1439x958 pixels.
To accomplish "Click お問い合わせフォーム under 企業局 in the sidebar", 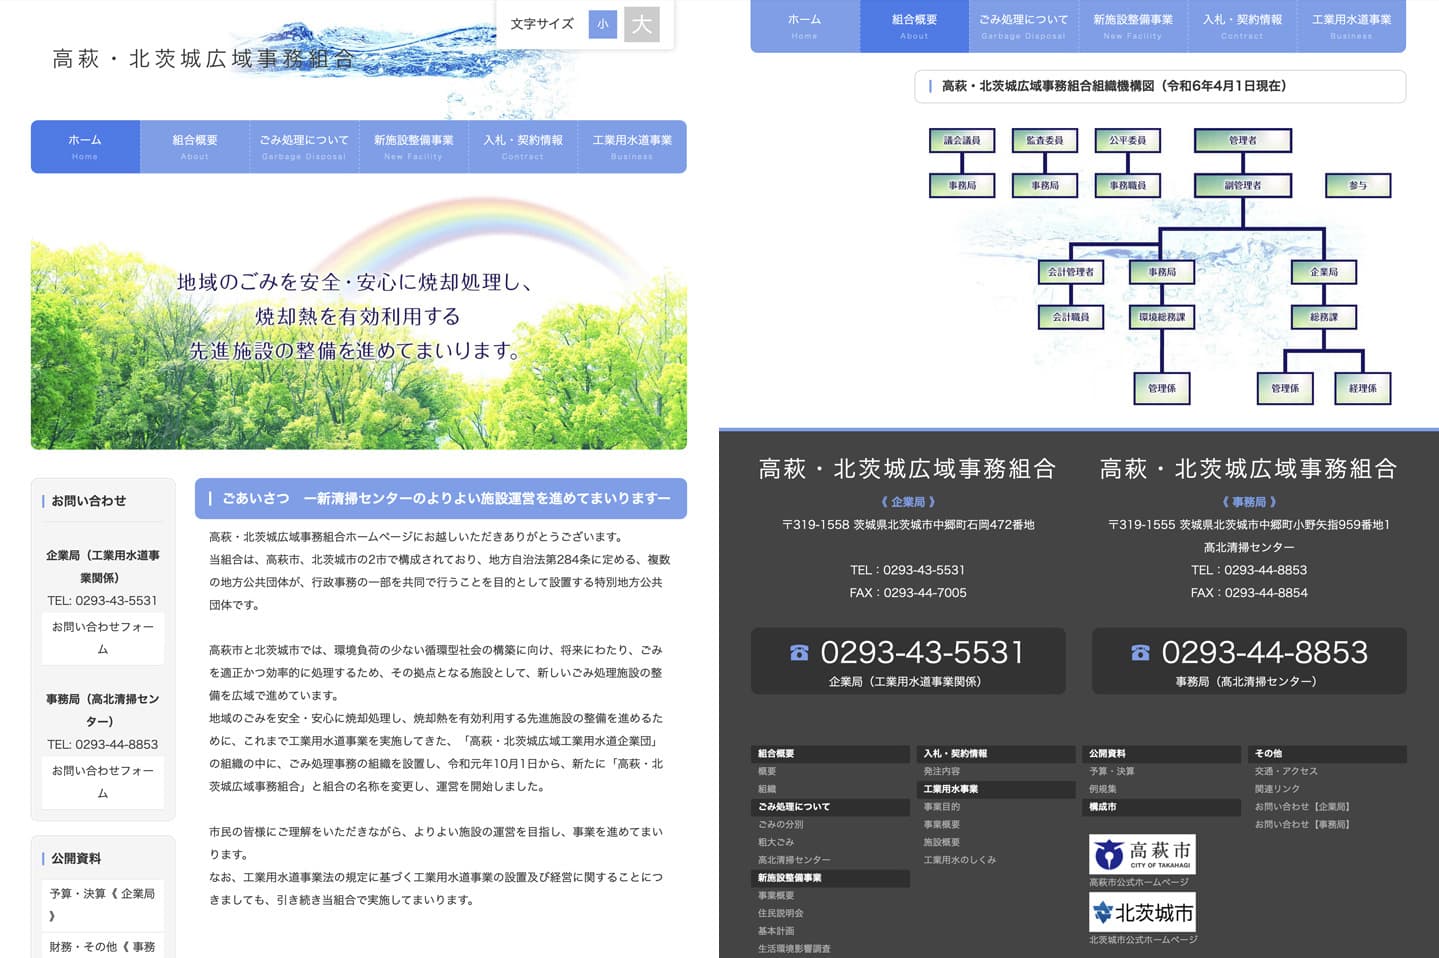I will [x=103, y=638].
